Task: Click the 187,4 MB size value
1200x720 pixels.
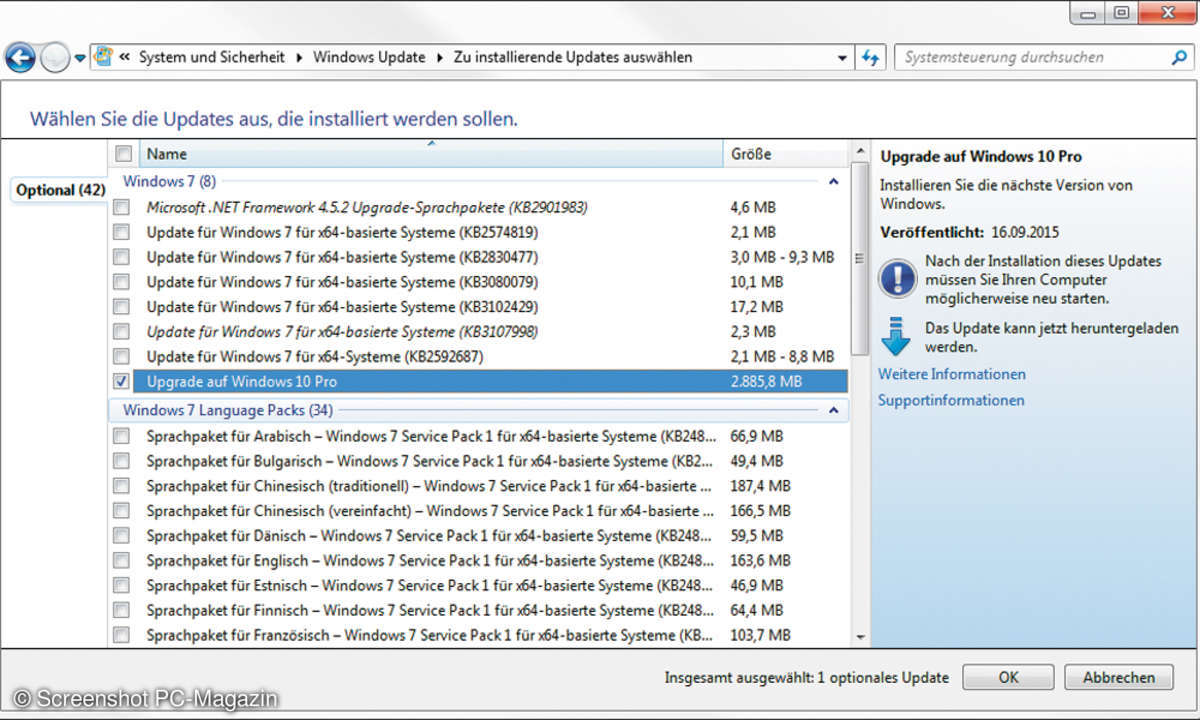Action: click(x=760, y=486)
